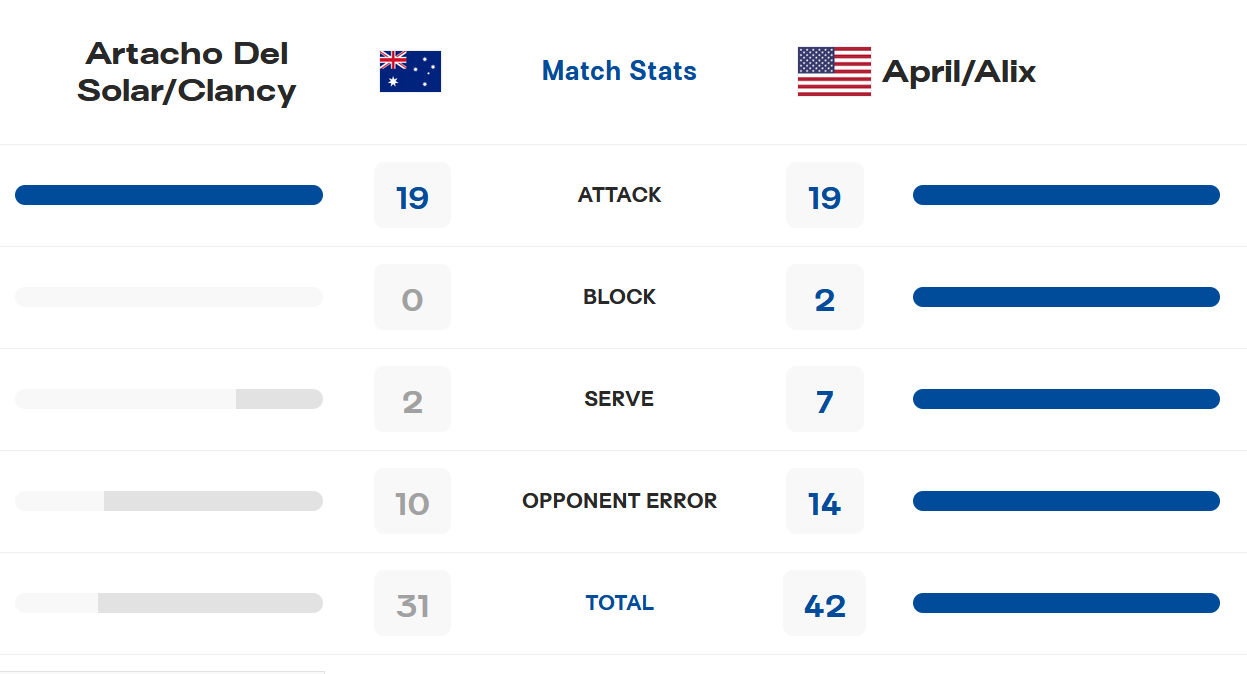Open the Match Stats heading link
The image size is (1247, 674).
pos(619,71)
